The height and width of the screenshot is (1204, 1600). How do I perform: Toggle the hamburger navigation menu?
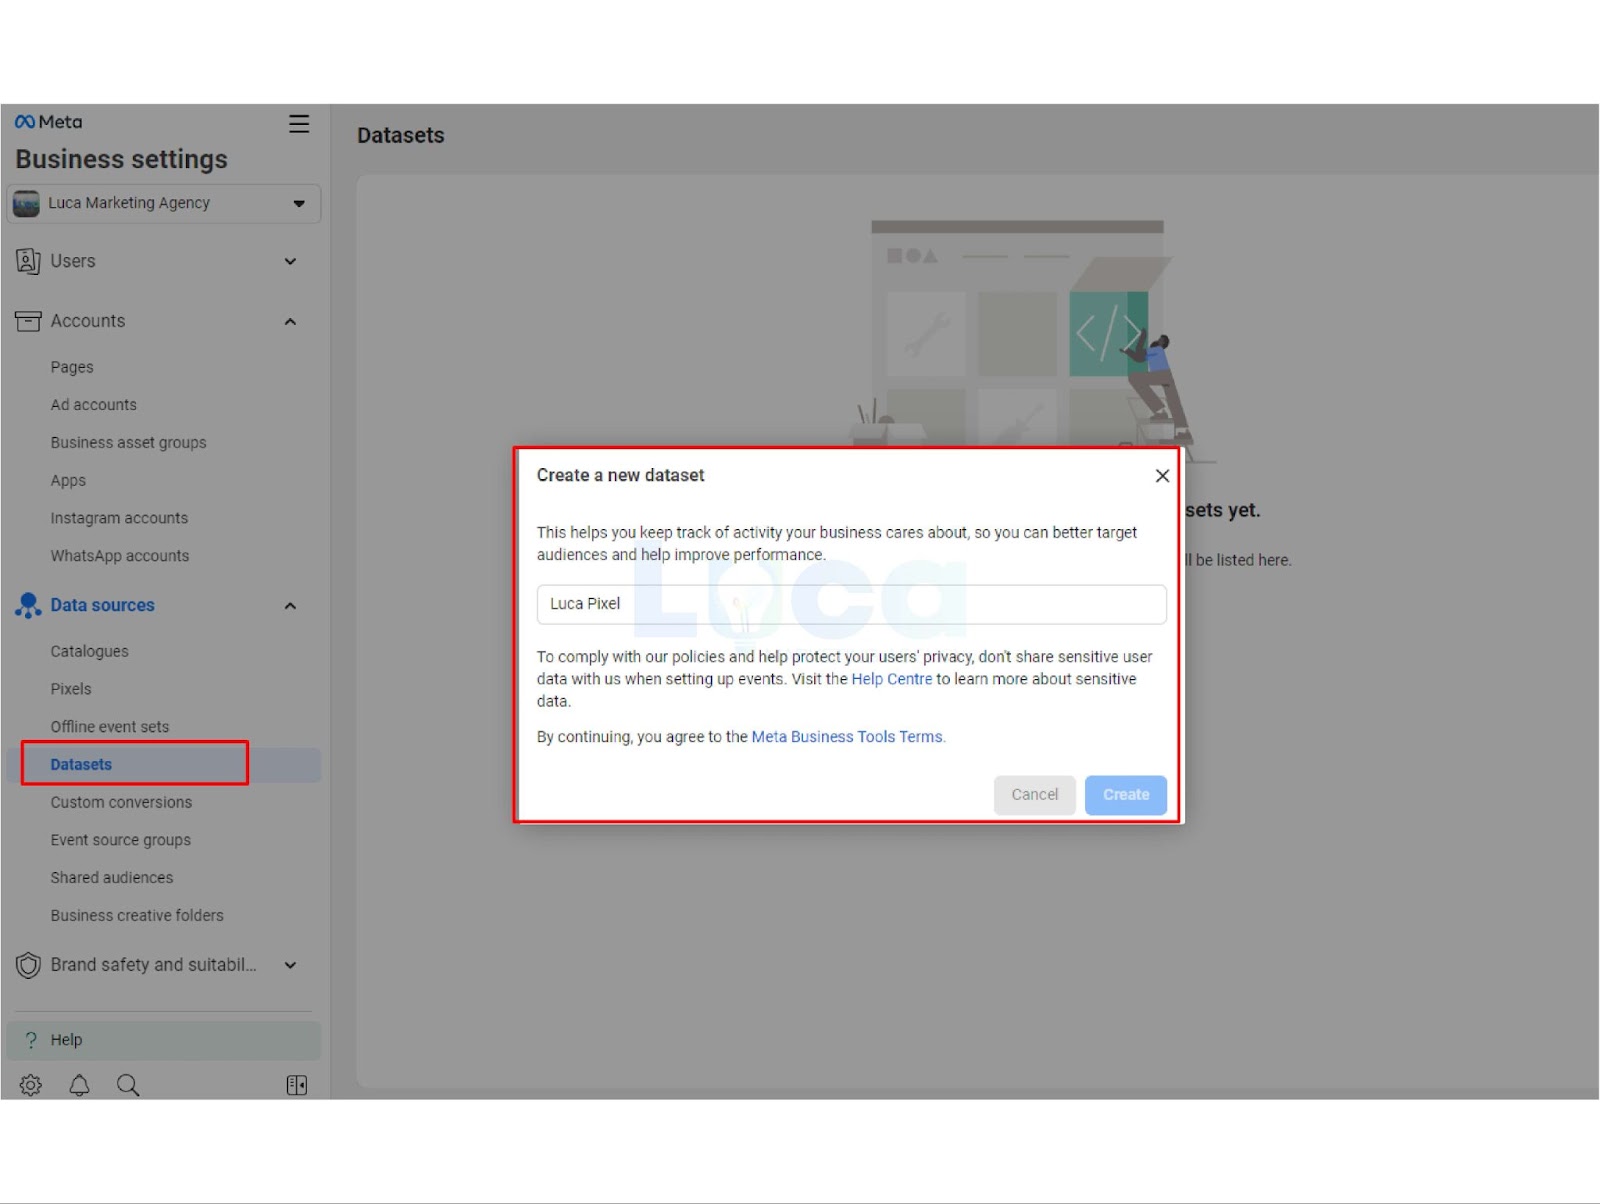click(299, 124)
